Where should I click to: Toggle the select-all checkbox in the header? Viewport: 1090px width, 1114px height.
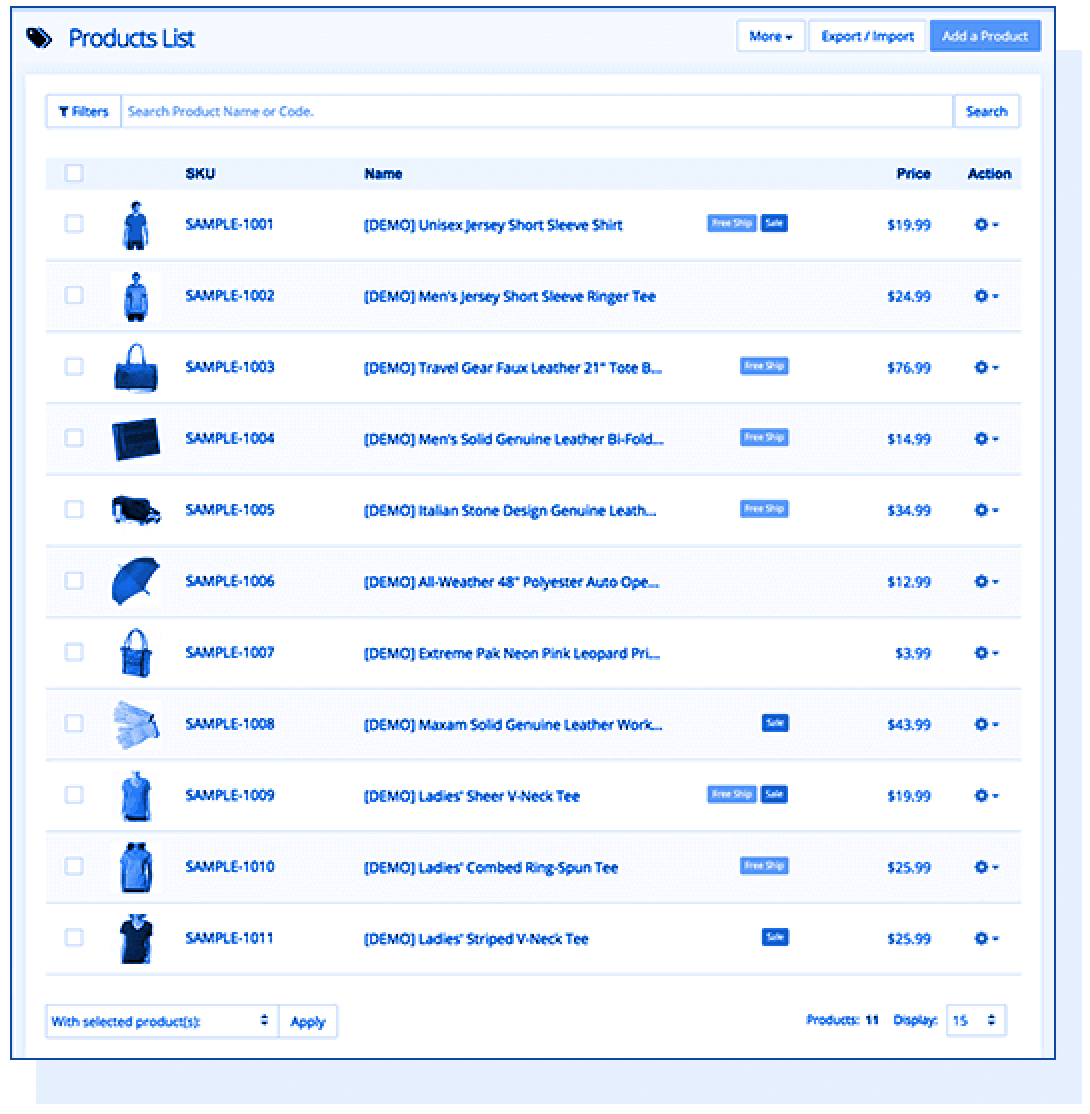(73, 173)
